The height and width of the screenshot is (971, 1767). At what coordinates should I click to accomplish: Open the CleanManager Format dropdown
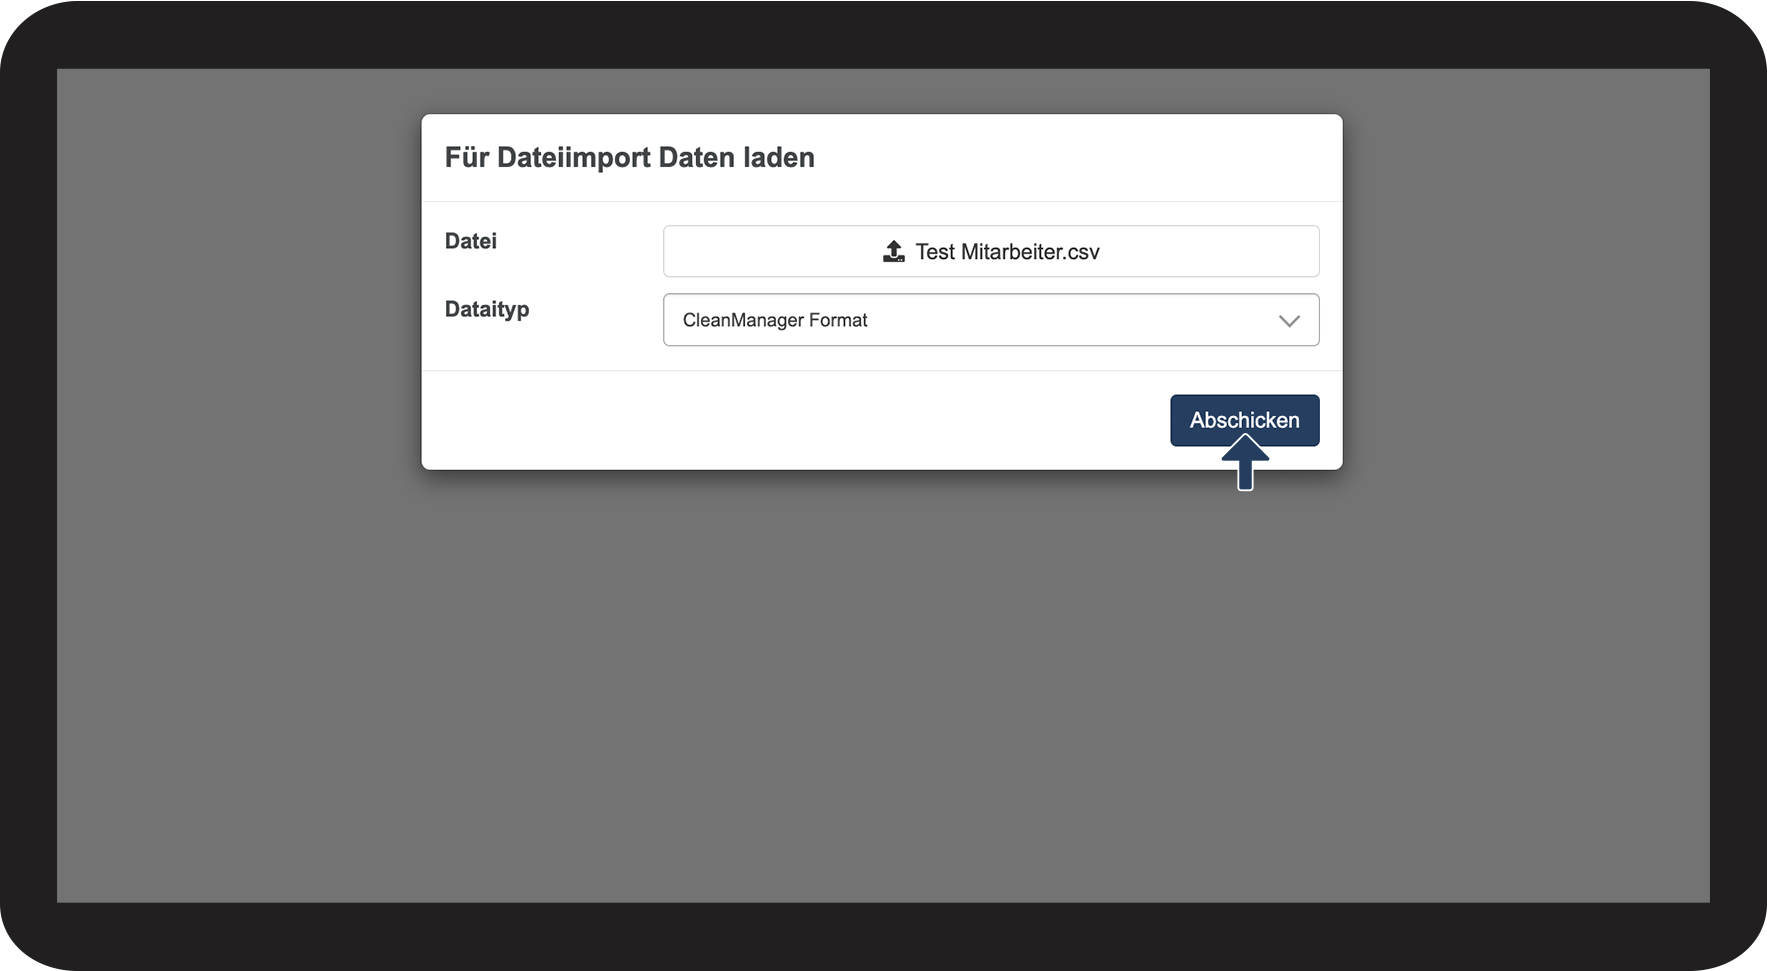(x=991, y=320)
